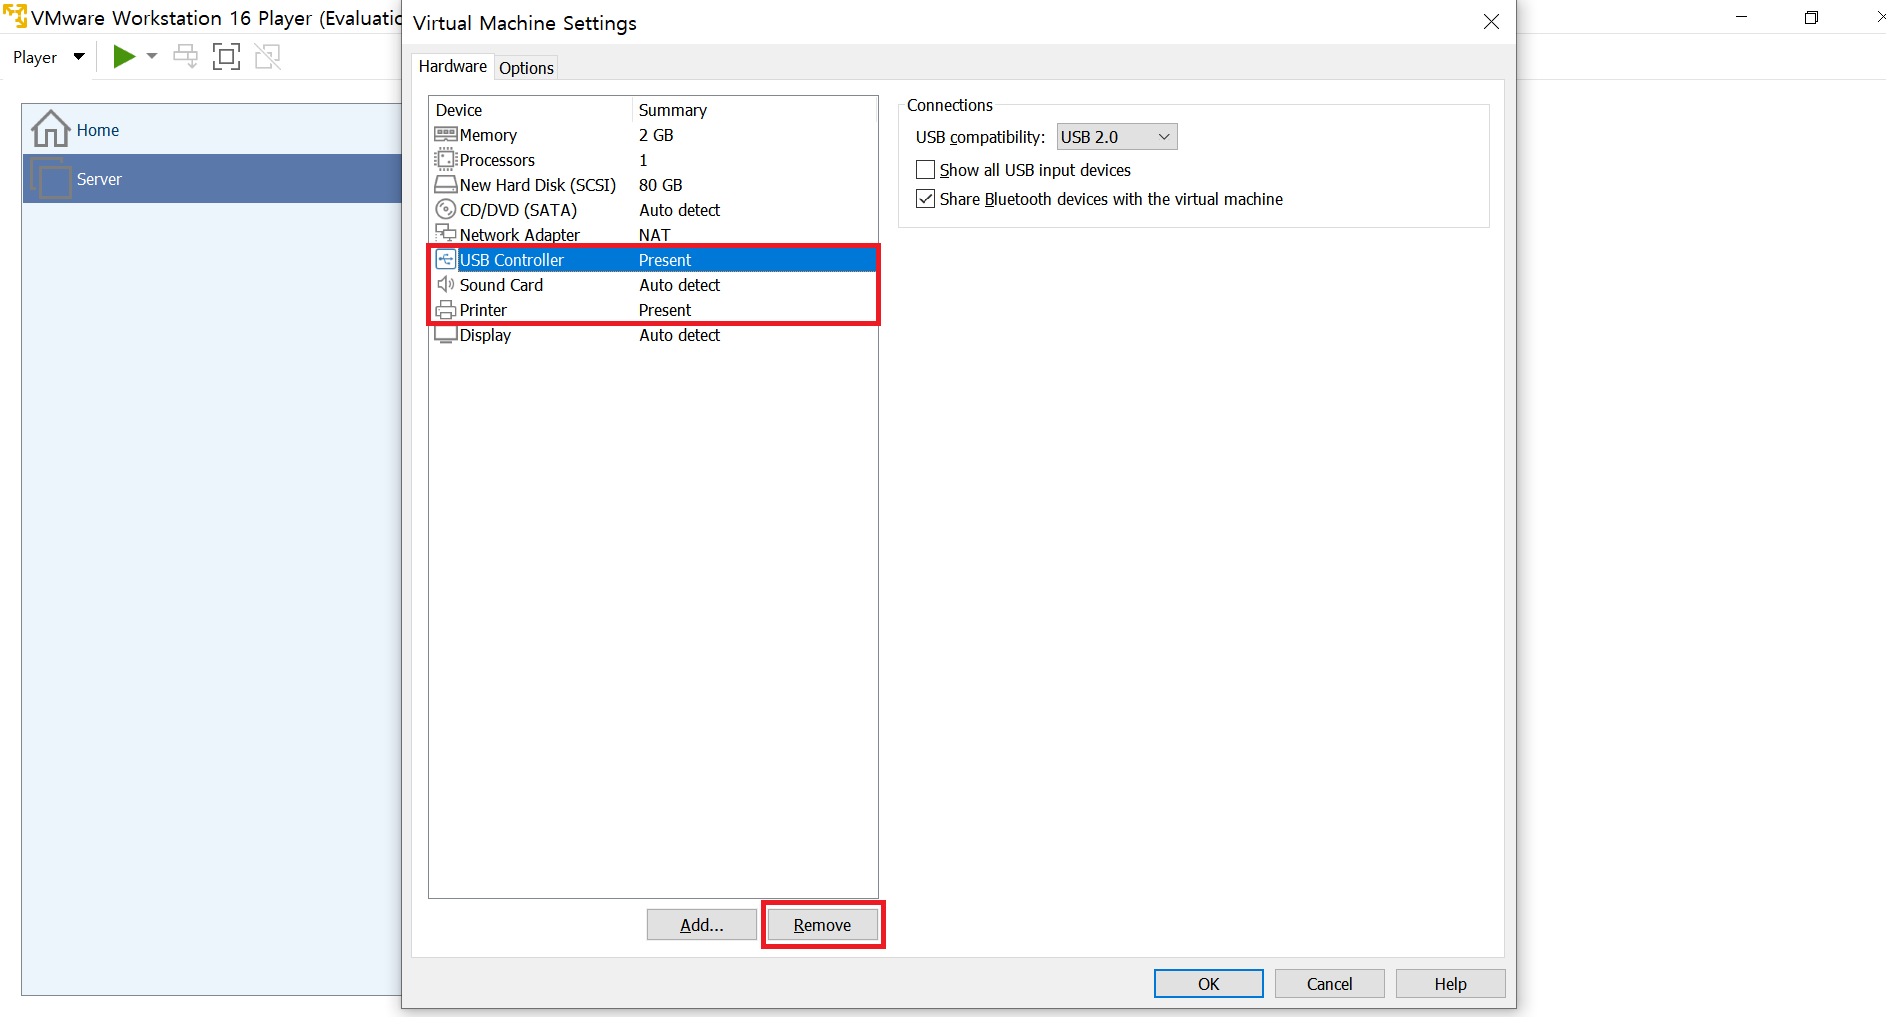This screenshot has width=1886, height=1017.
Task: Click the 80 GB summary value
Action: (x=661, y=185)
